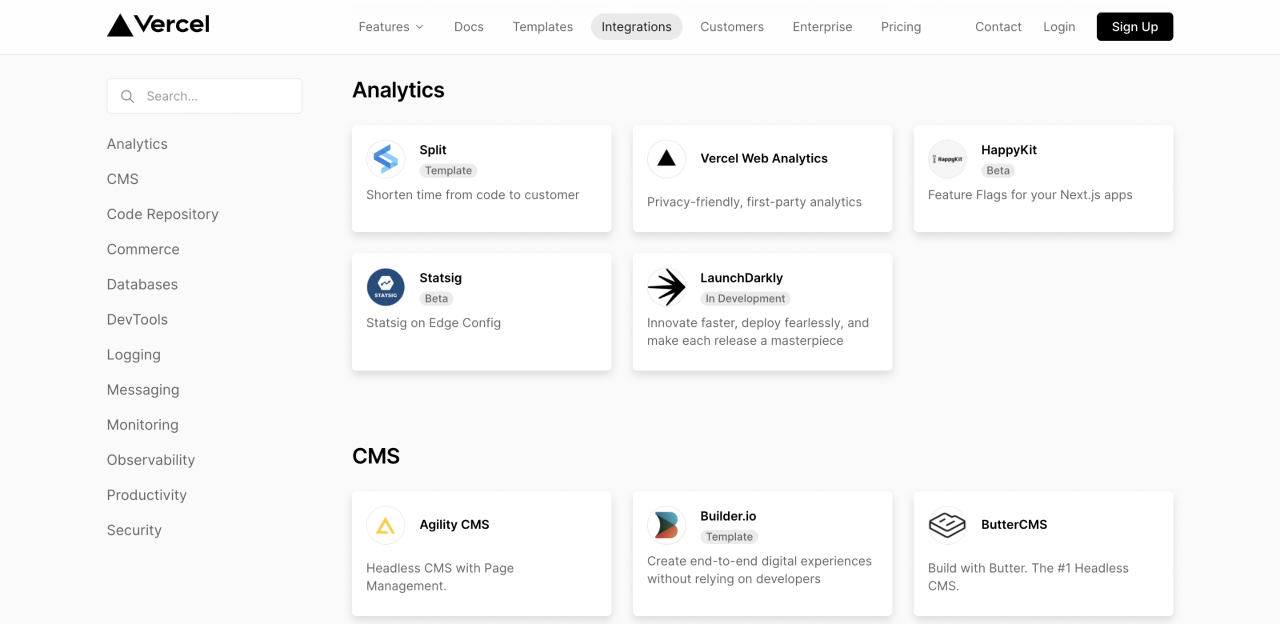
Task: Click 'Shorten time from code to customer'
Action: click(473, 195)
